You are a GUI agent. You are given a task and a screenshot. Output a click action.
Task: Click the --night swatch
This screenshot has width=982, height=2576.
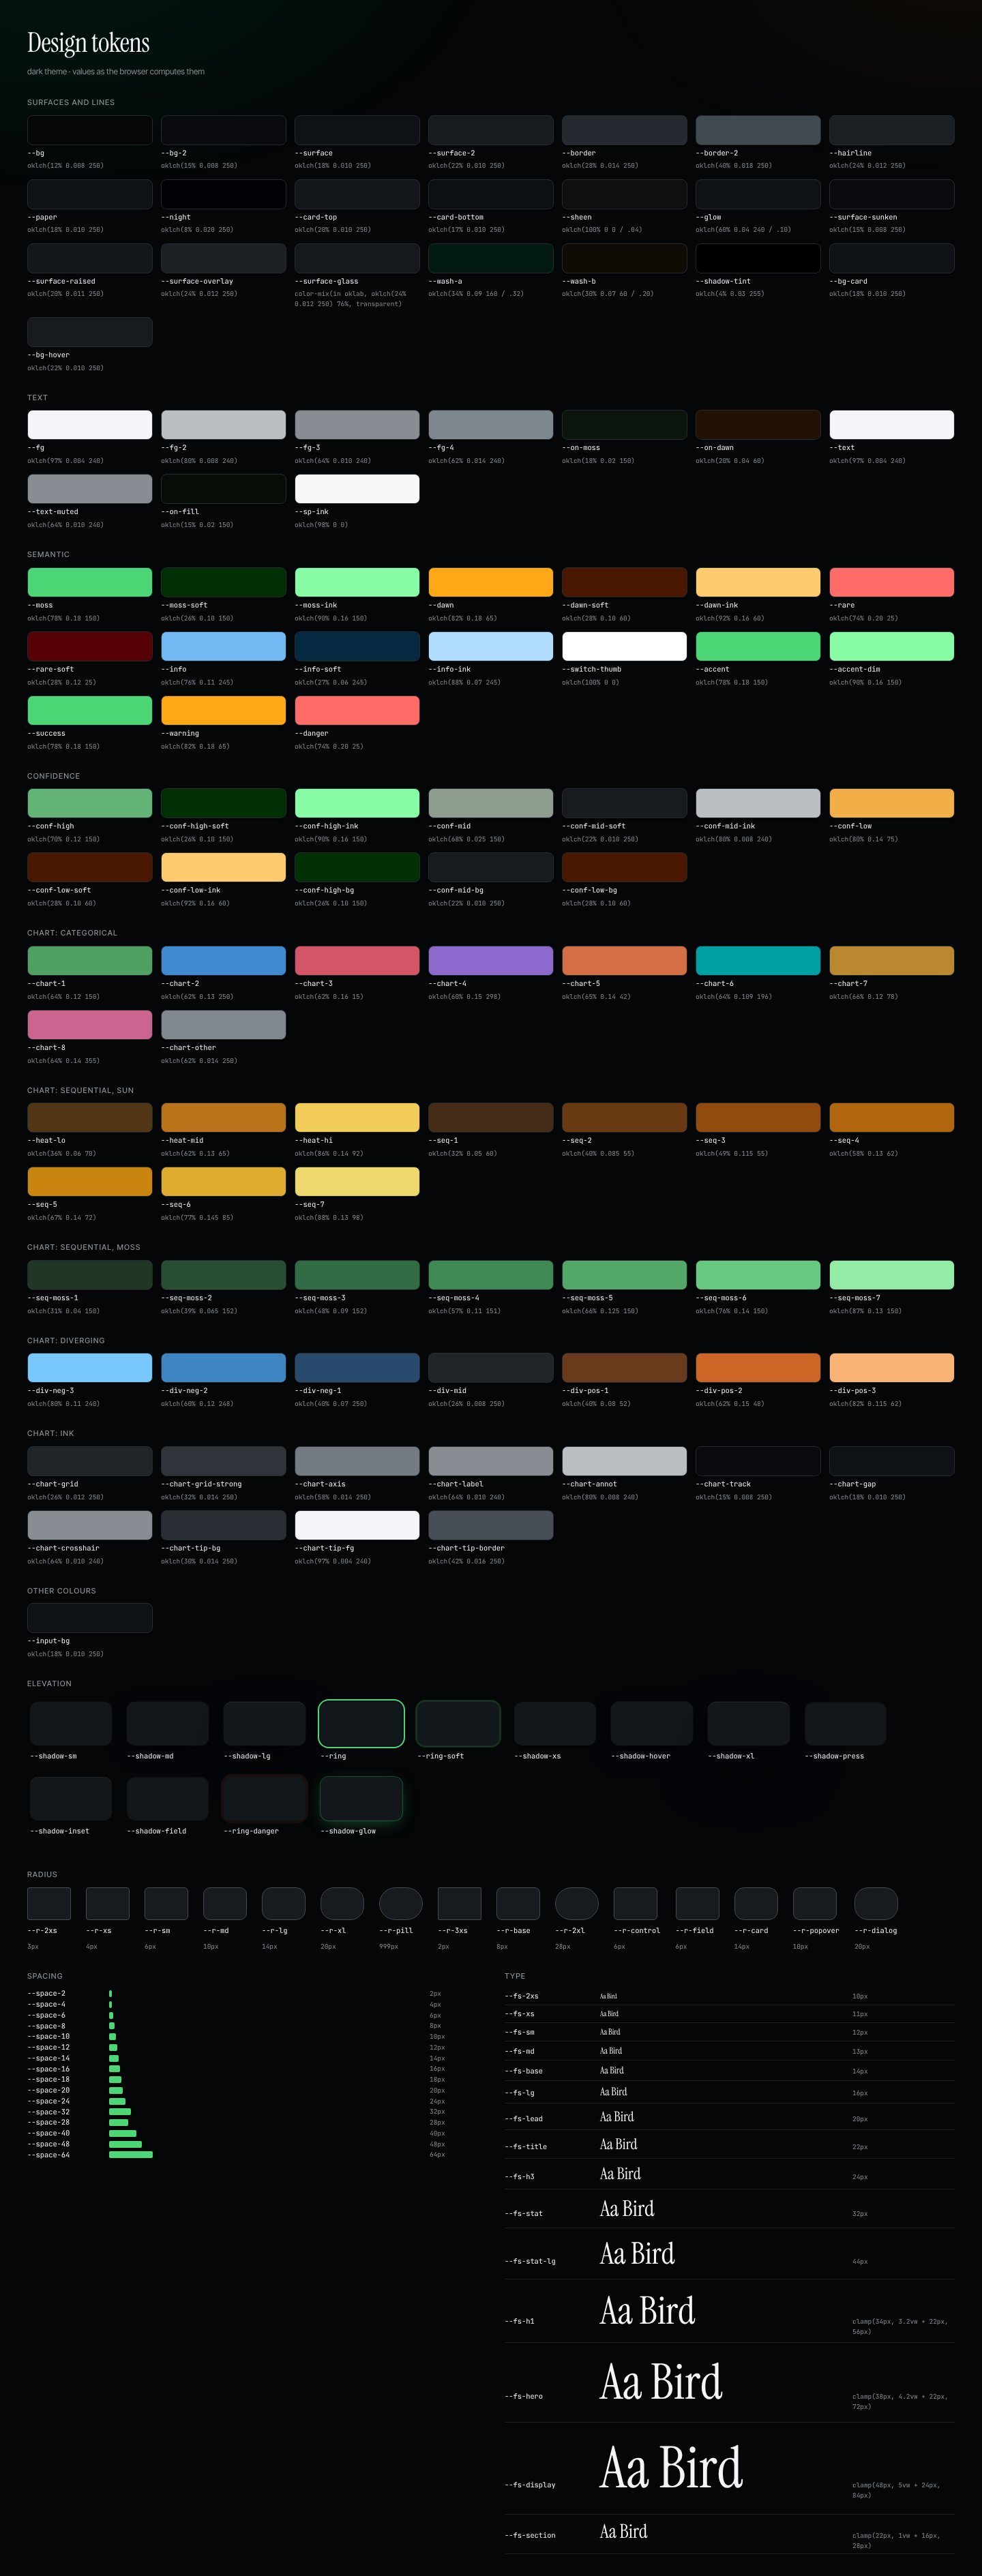tap(223, 194)
